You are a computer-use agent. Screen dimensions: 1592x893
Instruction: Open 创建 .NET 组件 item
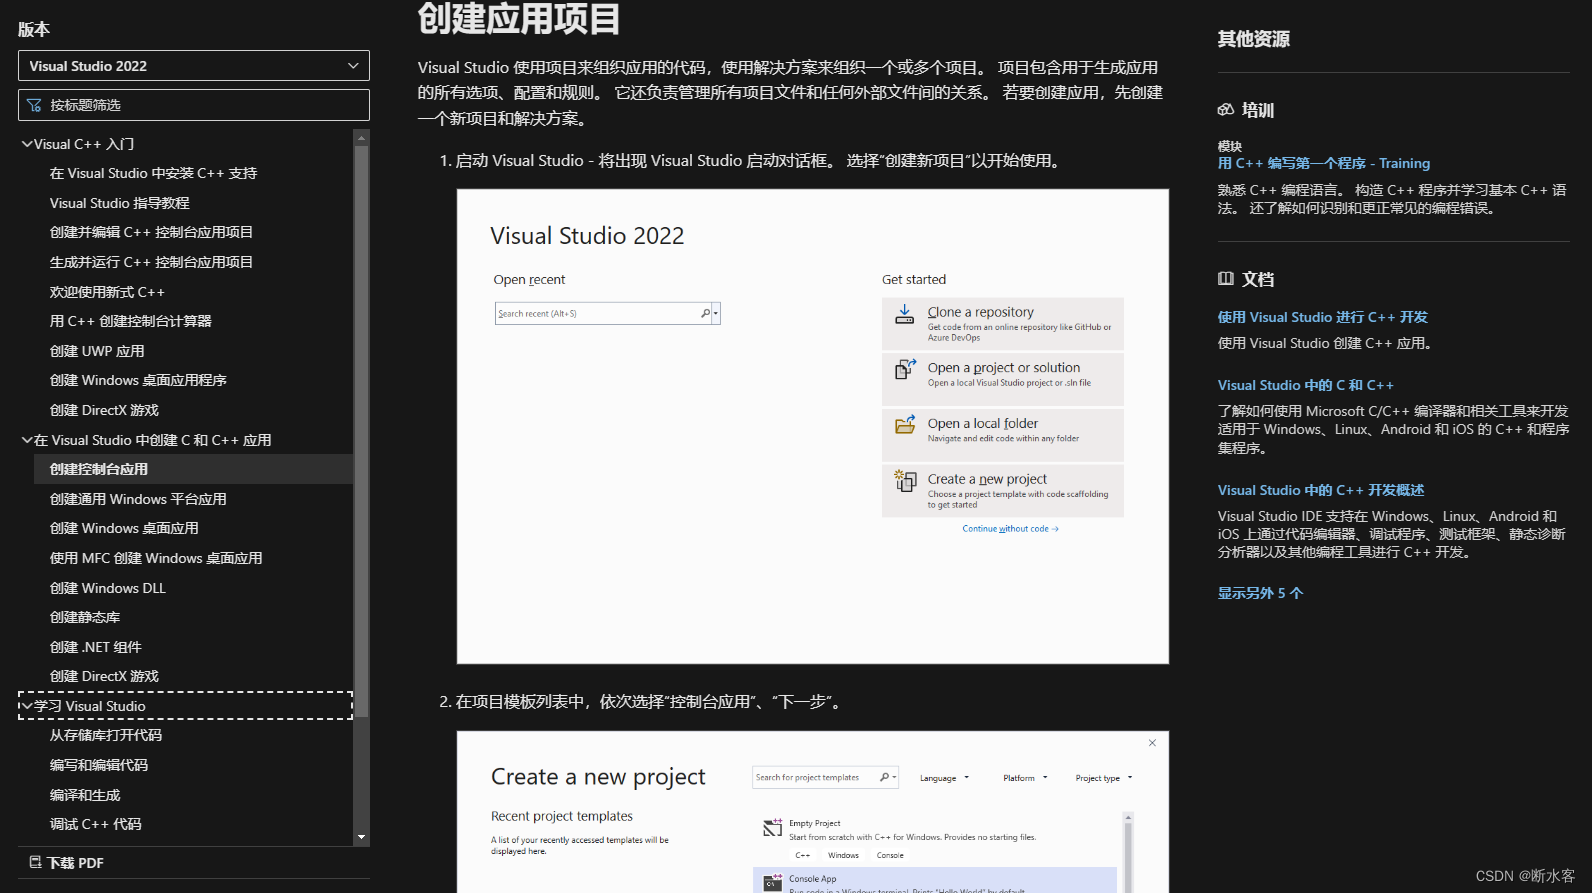pos(96,647)
